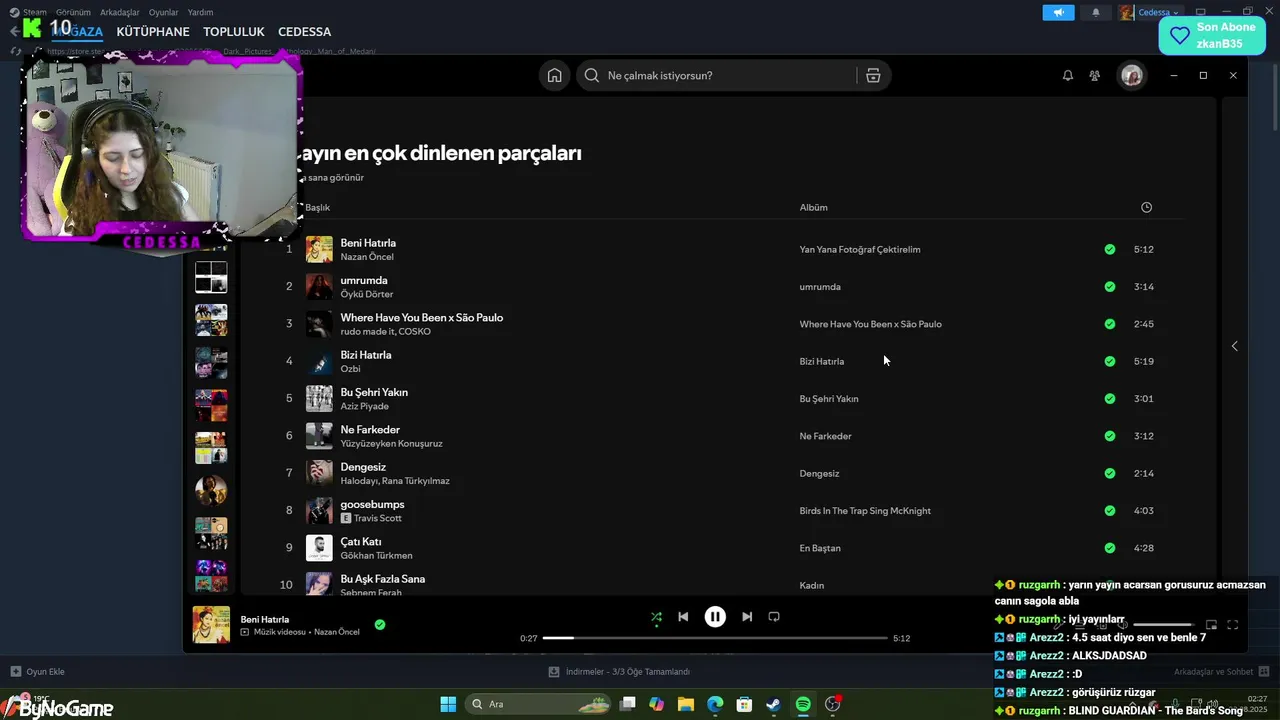Screen dimensions: 1280x720
Task: Open Spotify profile avatar menu
Action: click(1131, 76)
